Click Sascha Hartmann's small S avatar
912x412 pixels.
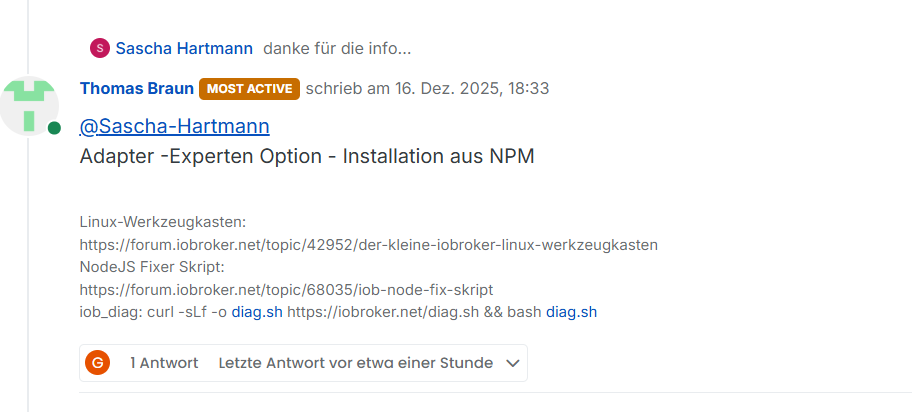click(x=99, y=48)
